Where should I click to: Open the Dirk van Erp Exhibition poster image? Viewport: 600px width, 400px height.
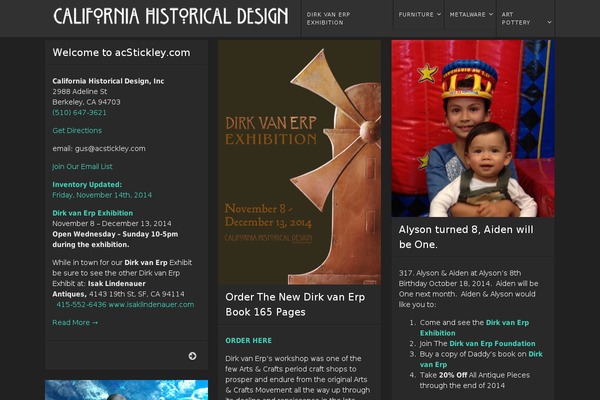299,162
